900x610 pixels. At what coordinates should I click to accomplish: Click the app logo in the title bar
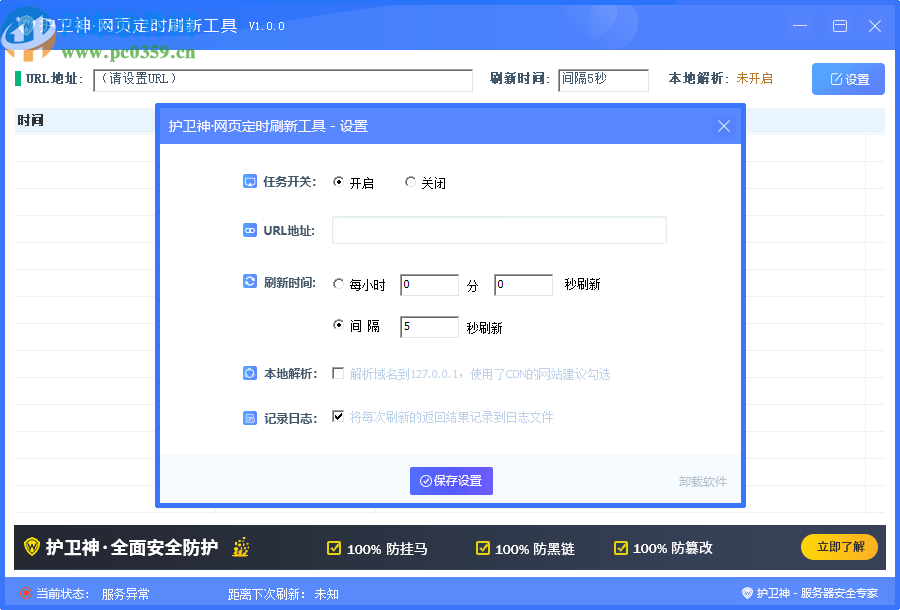point(24,27)
